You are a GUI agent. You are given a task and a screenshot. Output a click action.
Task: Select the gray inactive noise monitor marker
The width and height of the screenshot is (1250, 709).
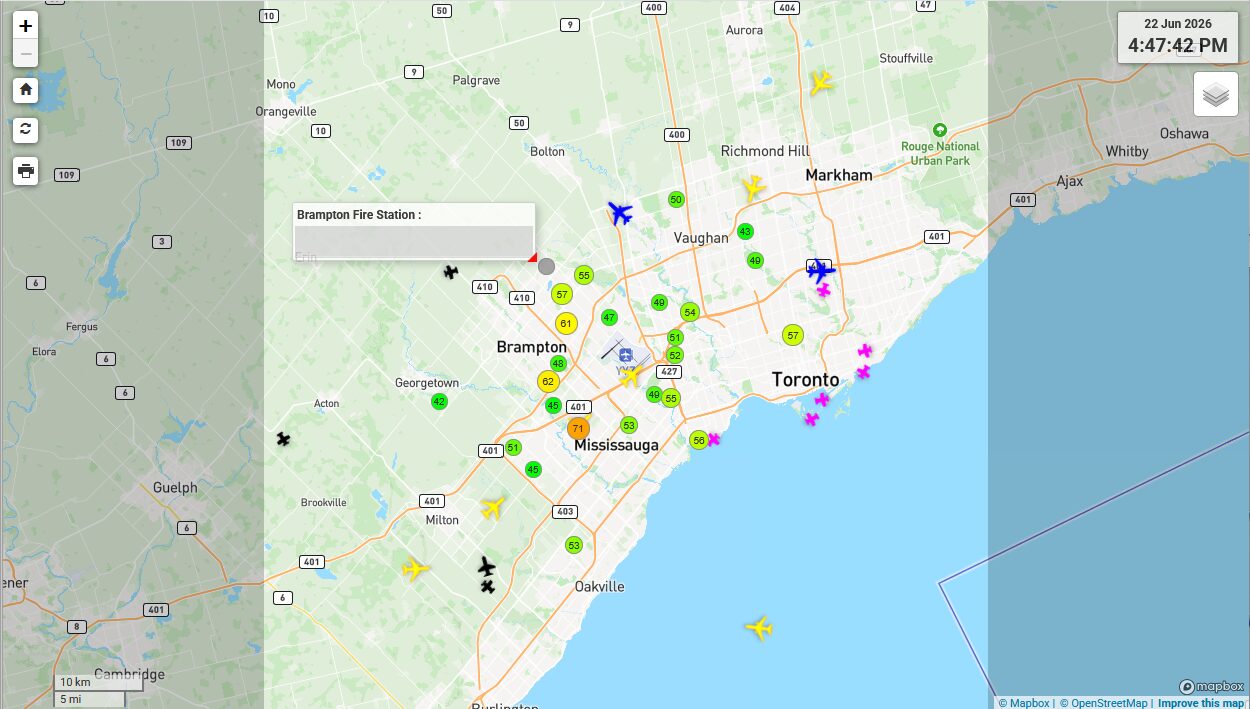click(546, 266)
